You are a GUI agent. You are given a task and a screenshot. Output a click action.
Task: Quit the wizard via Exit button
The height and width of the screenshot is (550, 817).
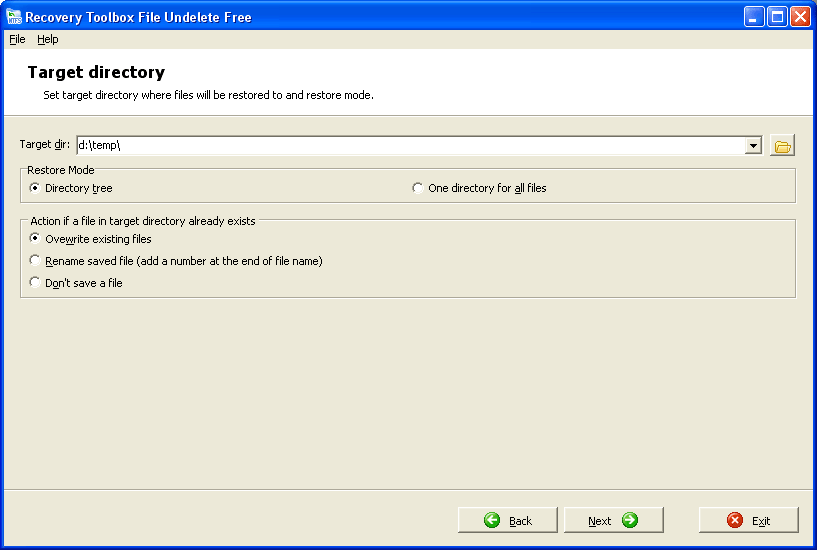748,520
